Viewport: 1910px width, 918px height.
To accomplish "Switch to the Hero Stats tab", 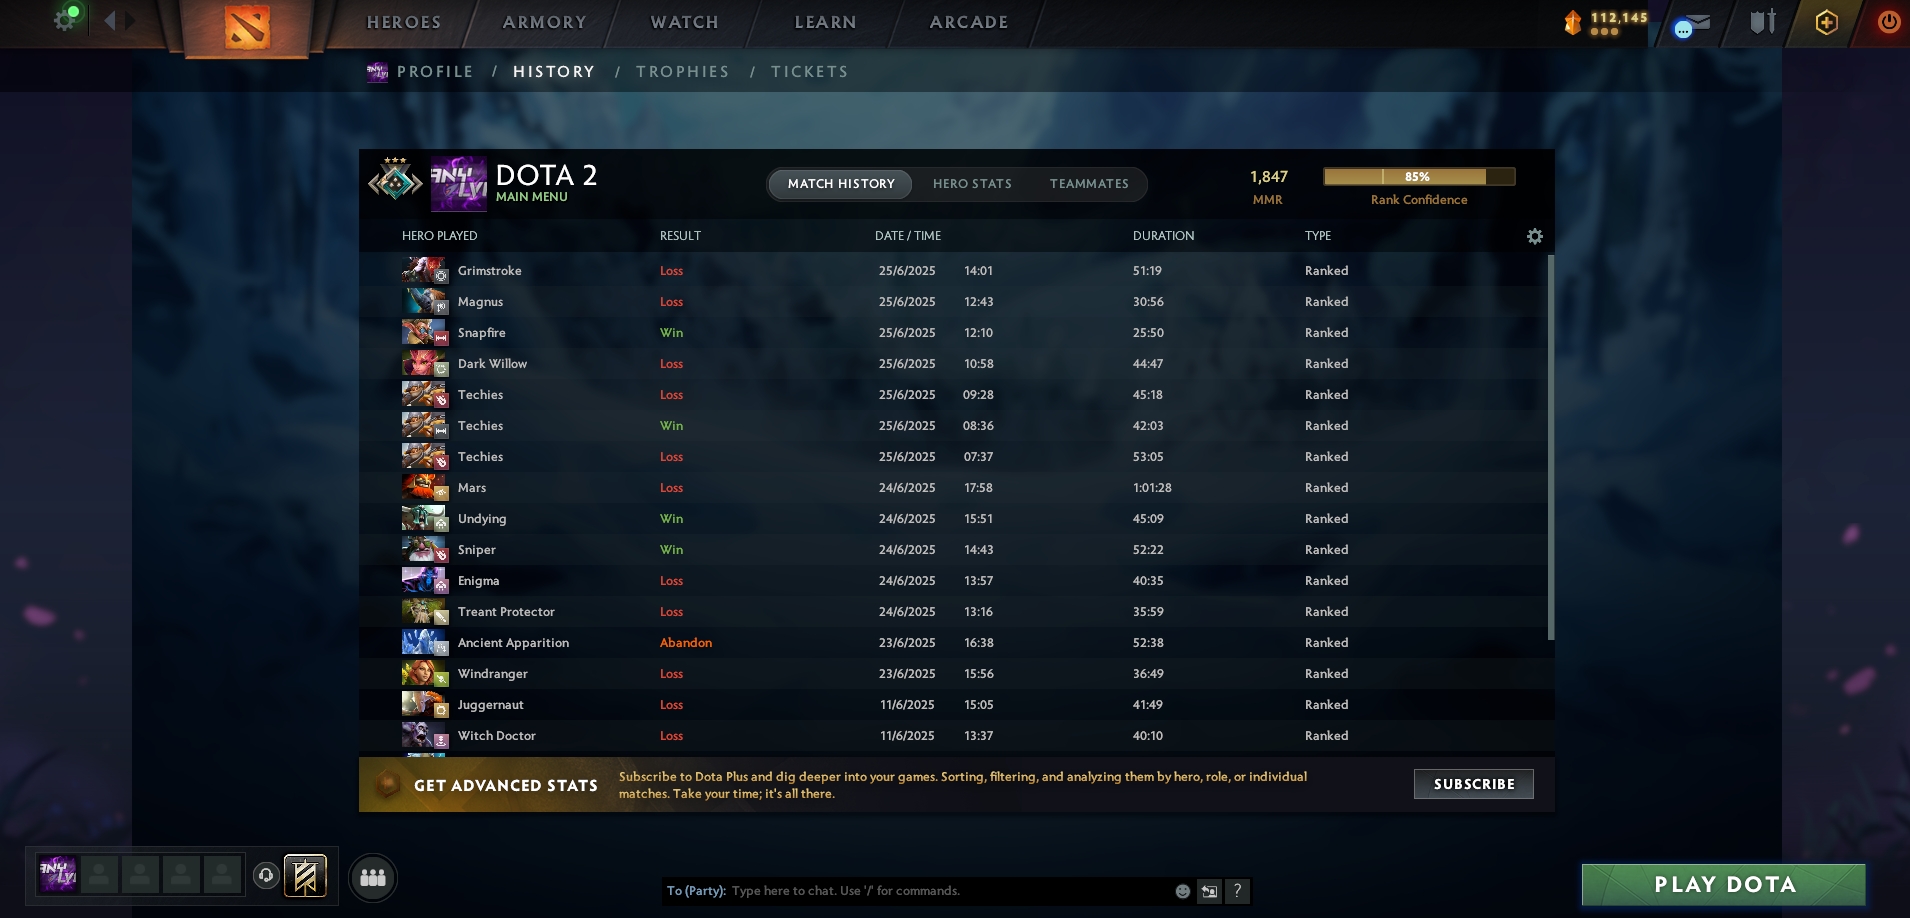I will pyautogui.click(x=972, y=184).
